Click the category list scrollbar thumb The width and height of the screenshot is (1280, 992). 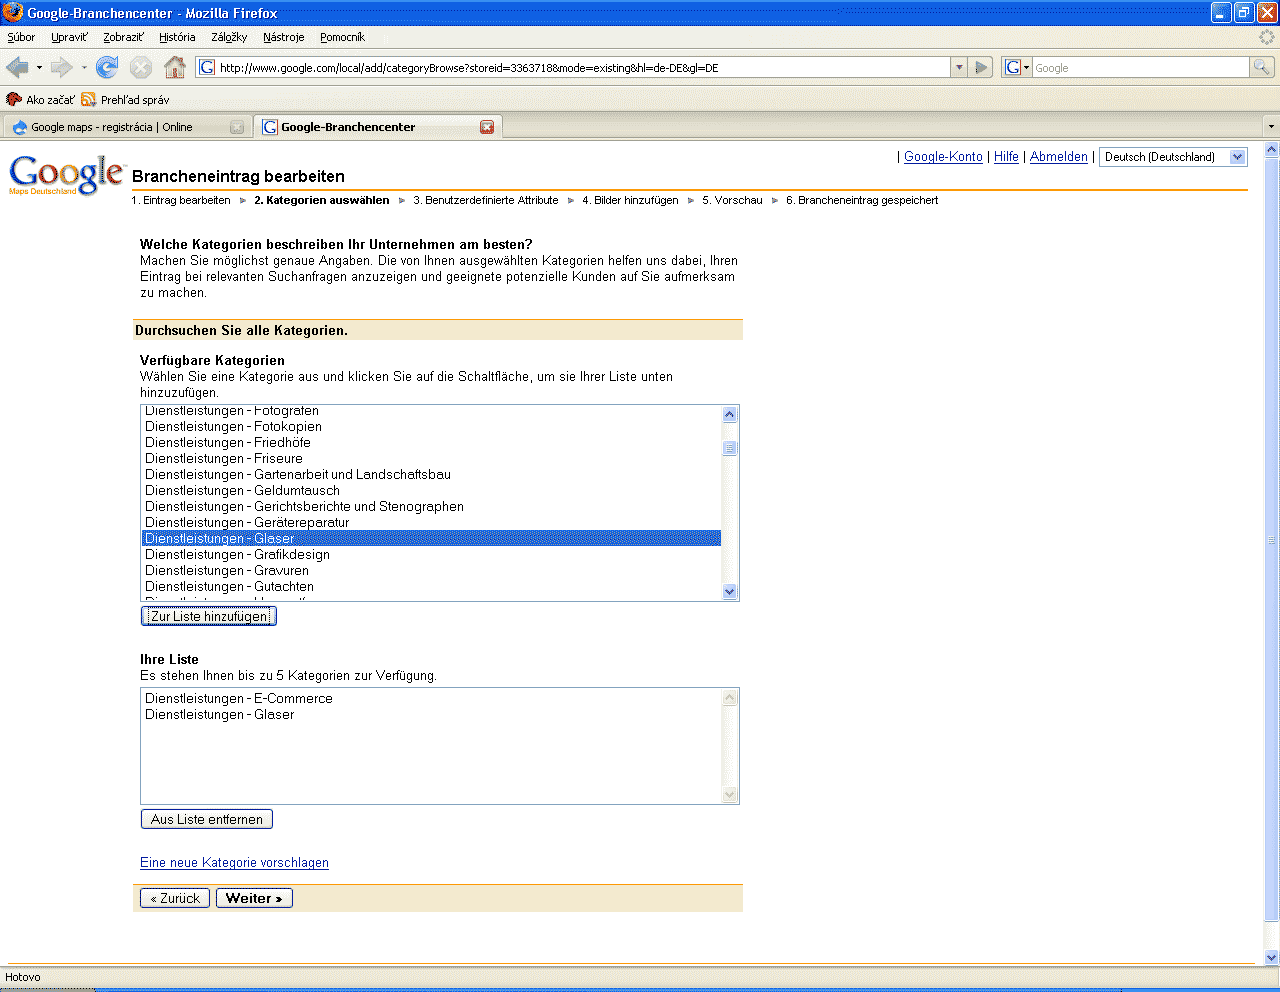(729, 448)
